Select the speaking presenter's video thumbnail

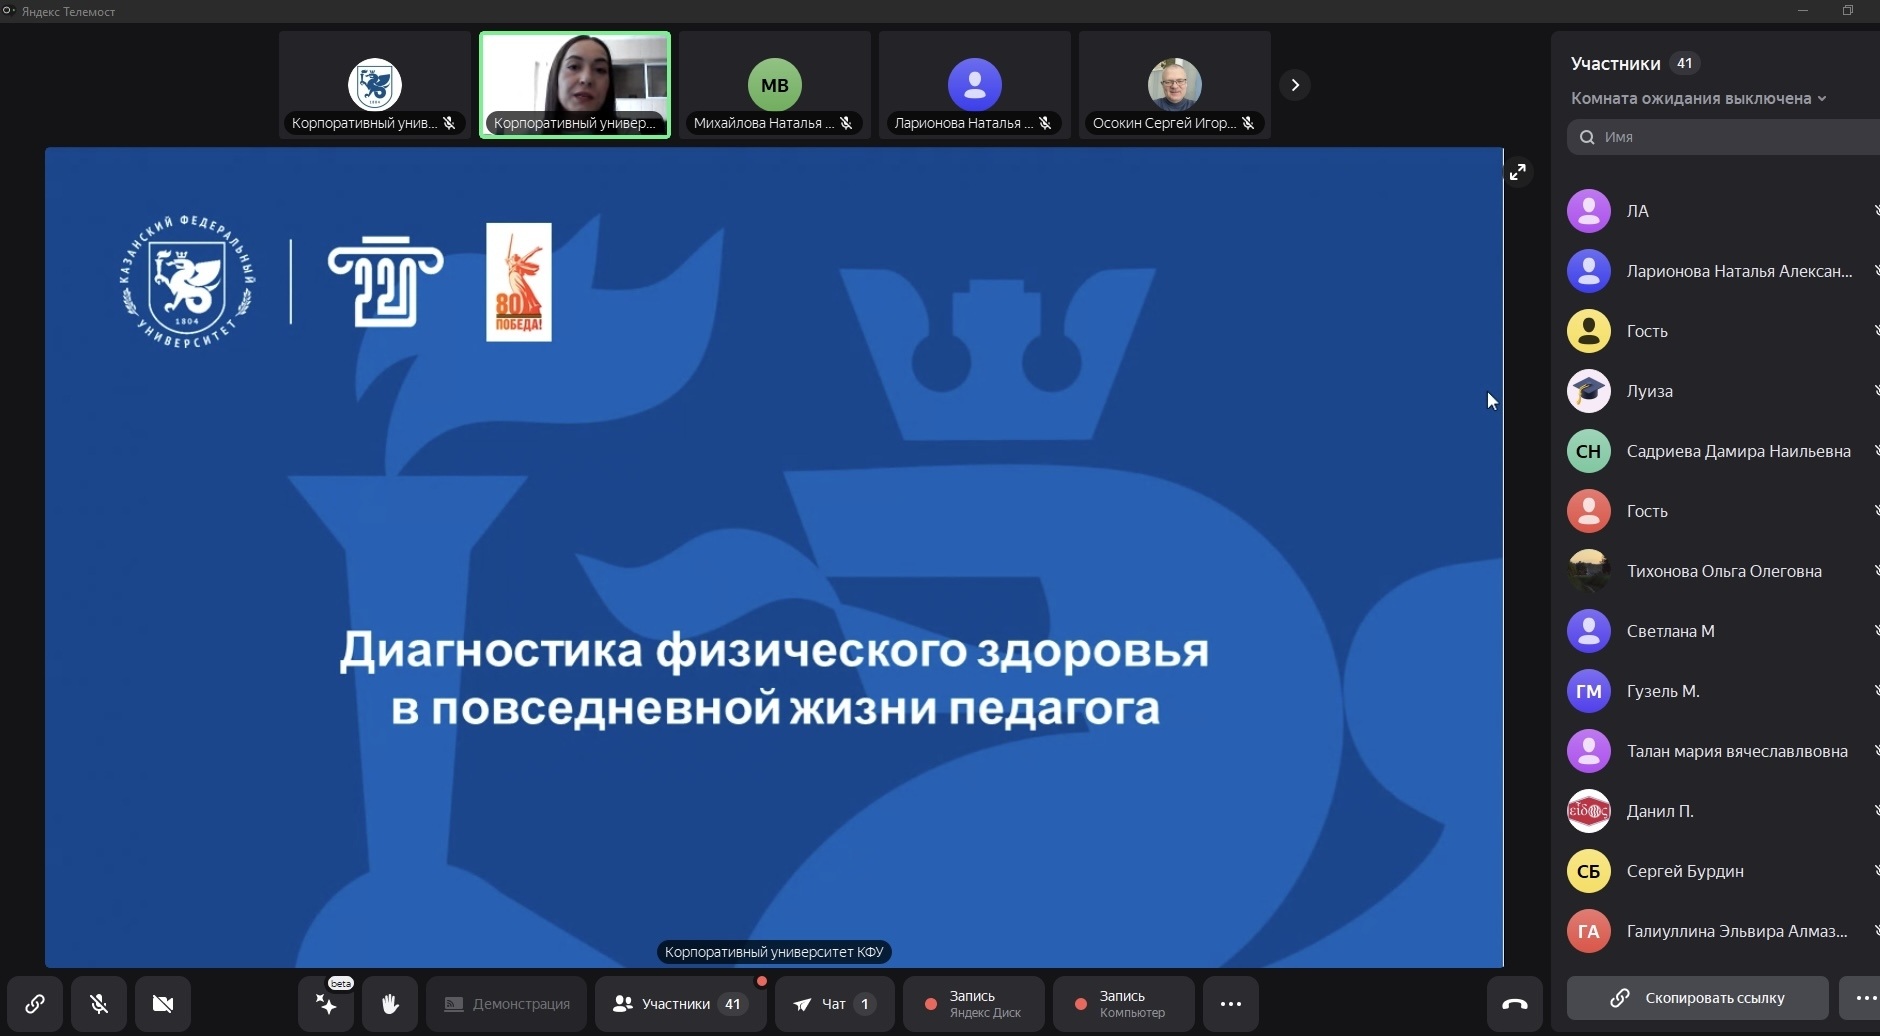point(575,84)
